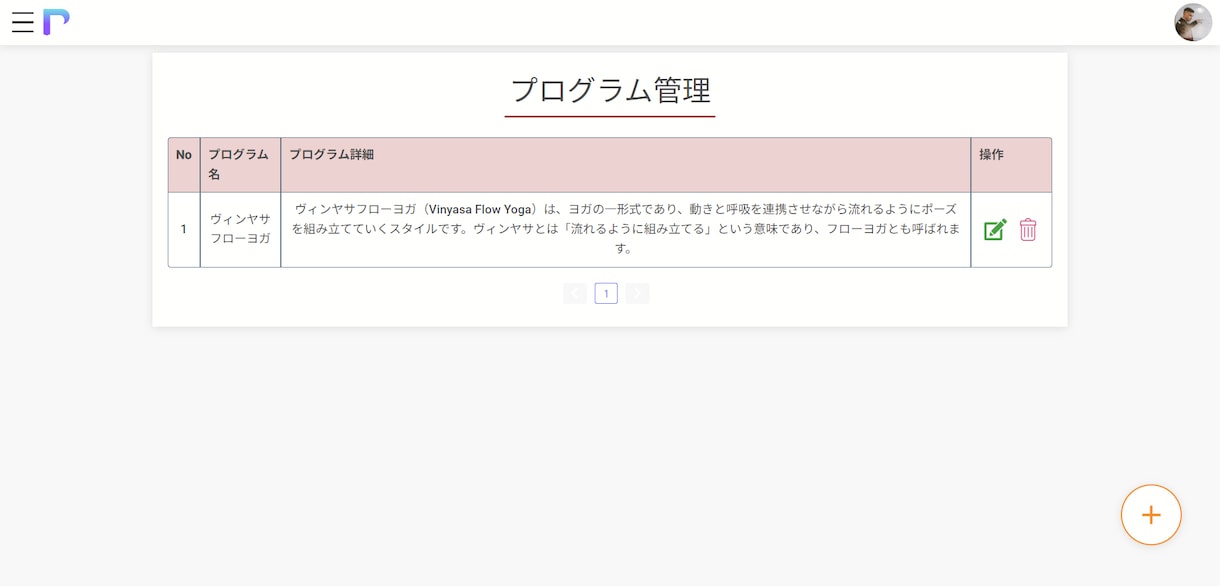
Task: Edit the ヴィンヤサフローヨガ program
Action: 995,230
